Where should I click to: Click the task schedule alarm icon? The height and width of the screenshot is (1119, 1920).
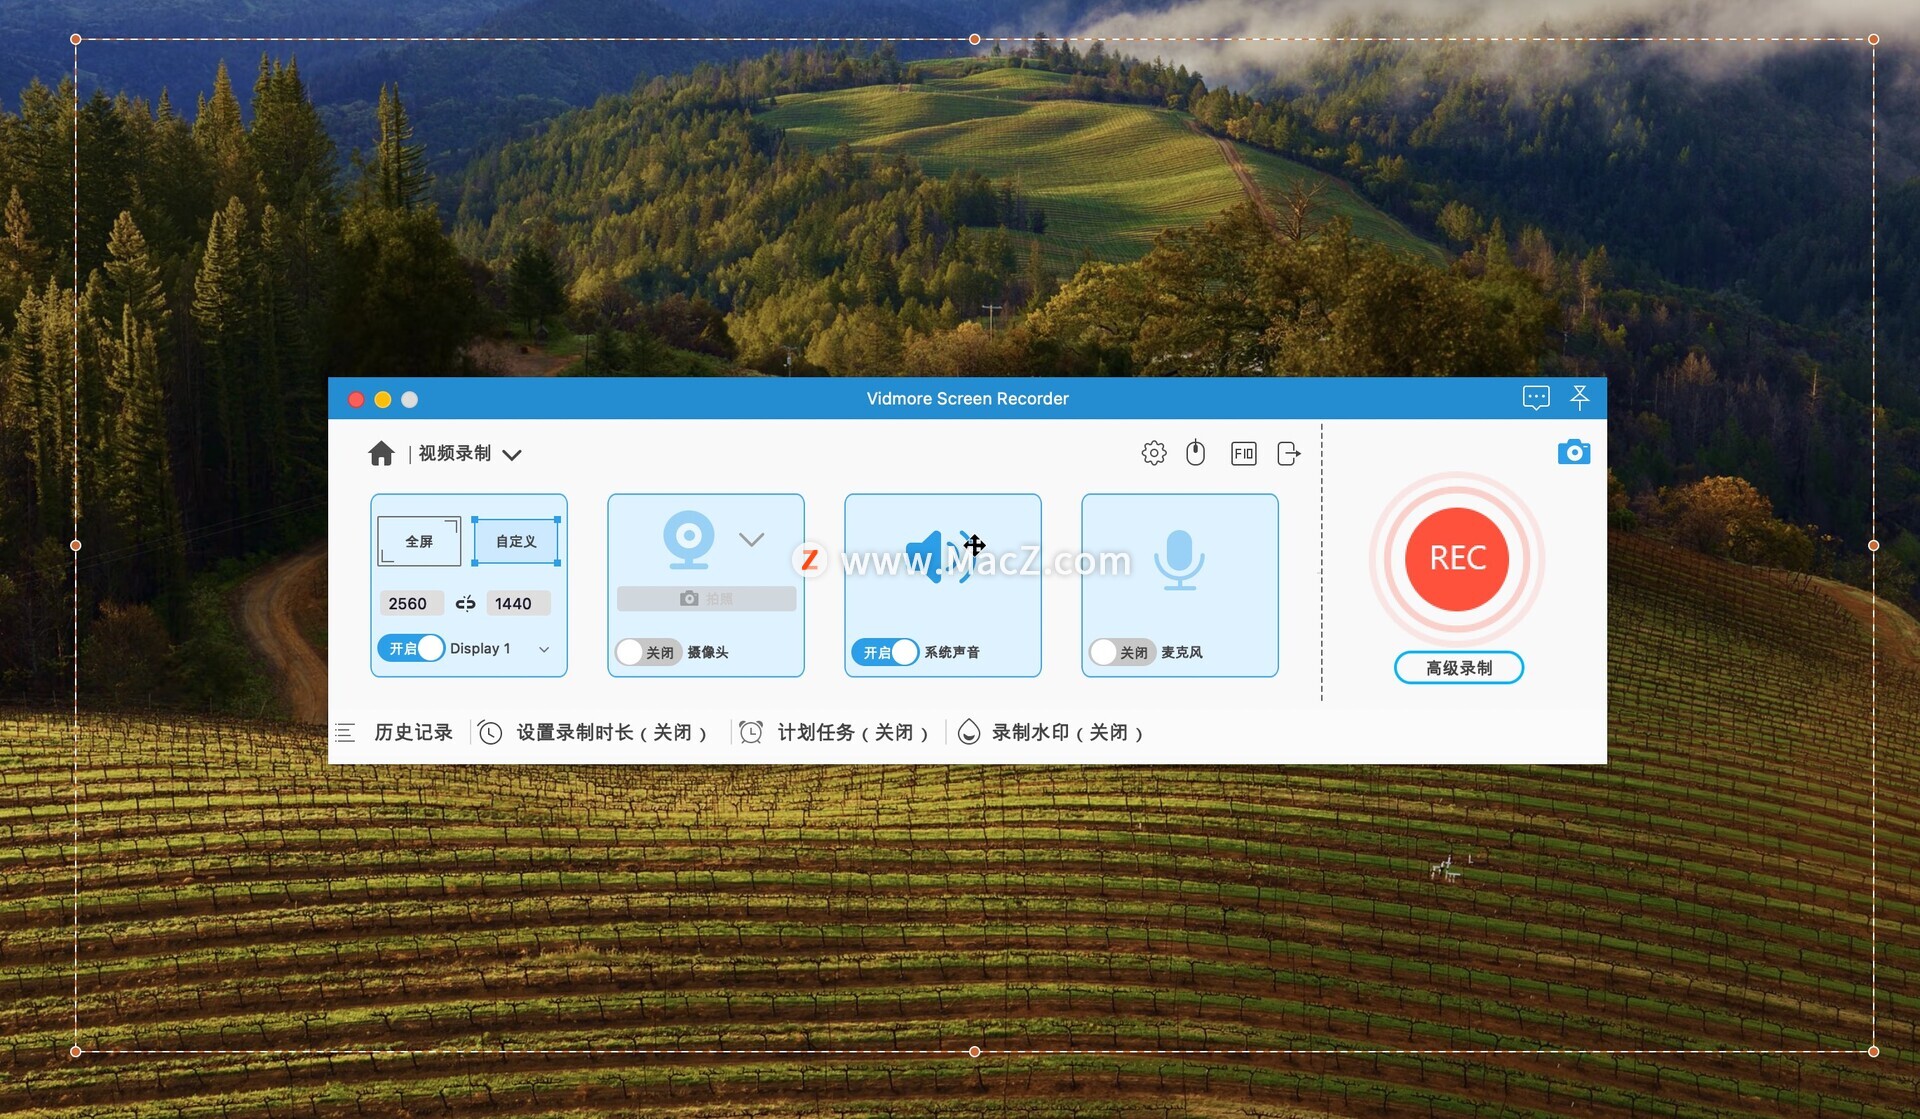[751, 733]
